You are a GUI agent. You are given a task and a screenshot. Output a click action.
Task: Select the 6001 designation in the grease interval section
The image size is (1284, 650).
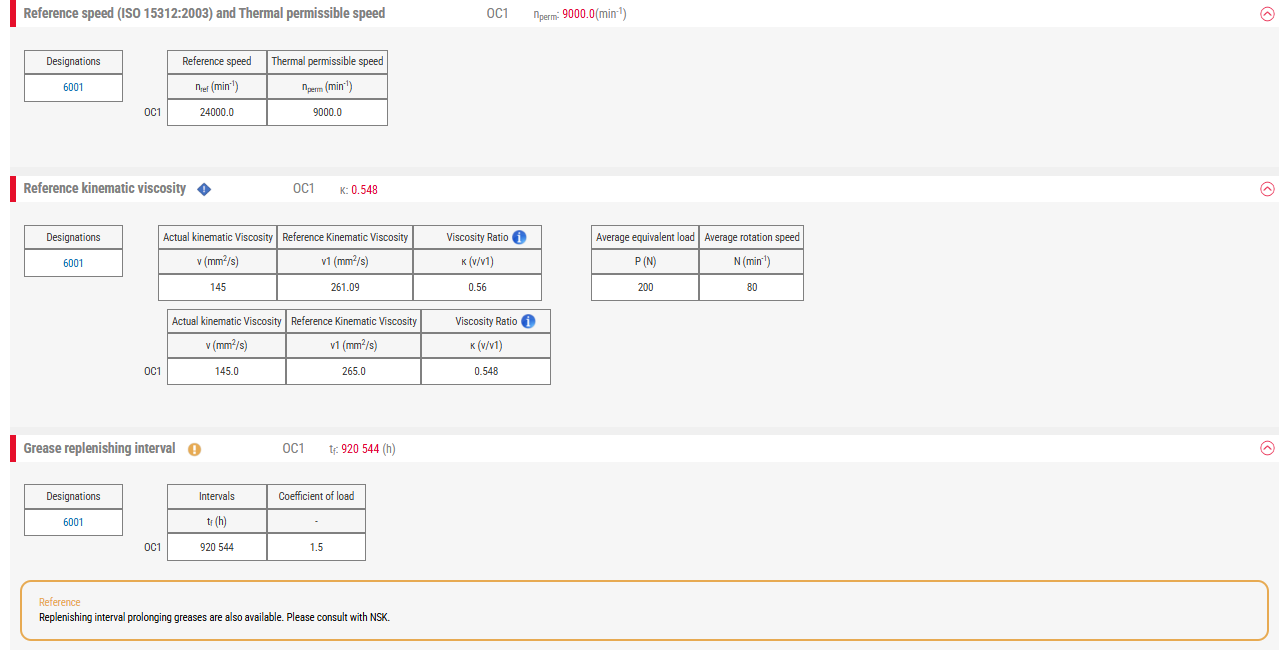(x=72, y=521)
